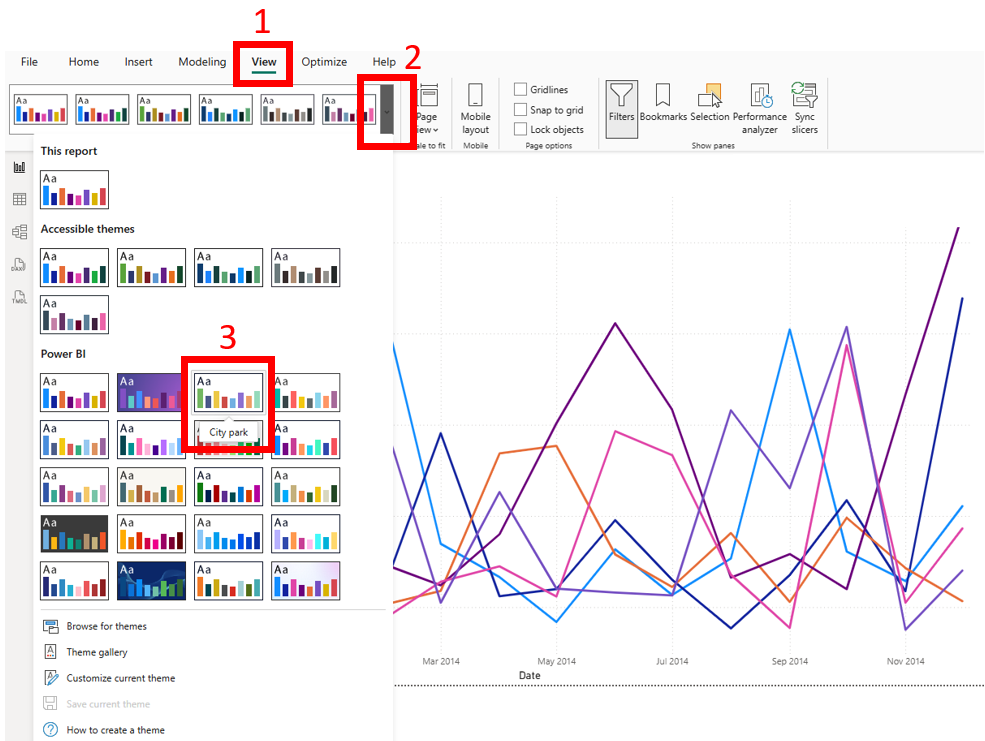
Task: Click the help question mark icon
Action: pyautogui.click(x=50, y=730)
